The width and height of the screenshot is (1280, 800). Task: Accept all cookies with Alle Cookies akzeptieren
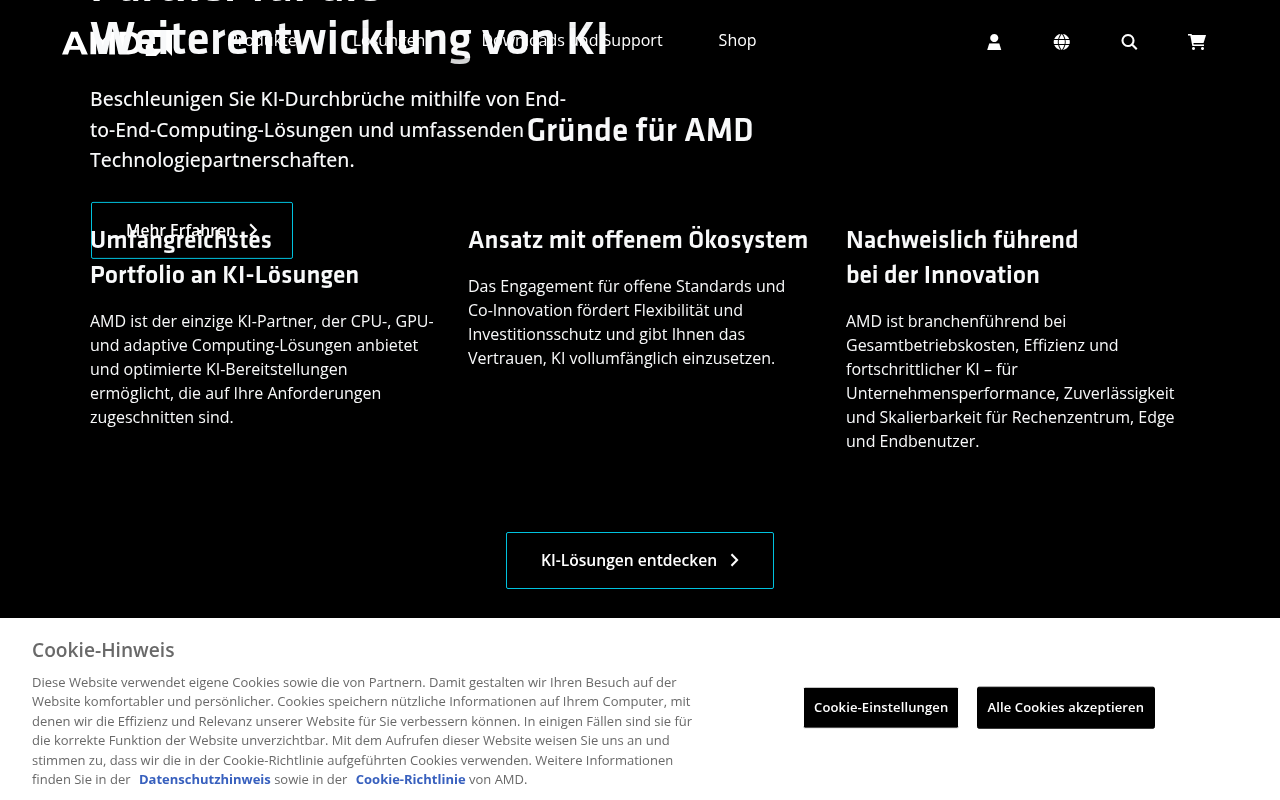(1066, 707)
